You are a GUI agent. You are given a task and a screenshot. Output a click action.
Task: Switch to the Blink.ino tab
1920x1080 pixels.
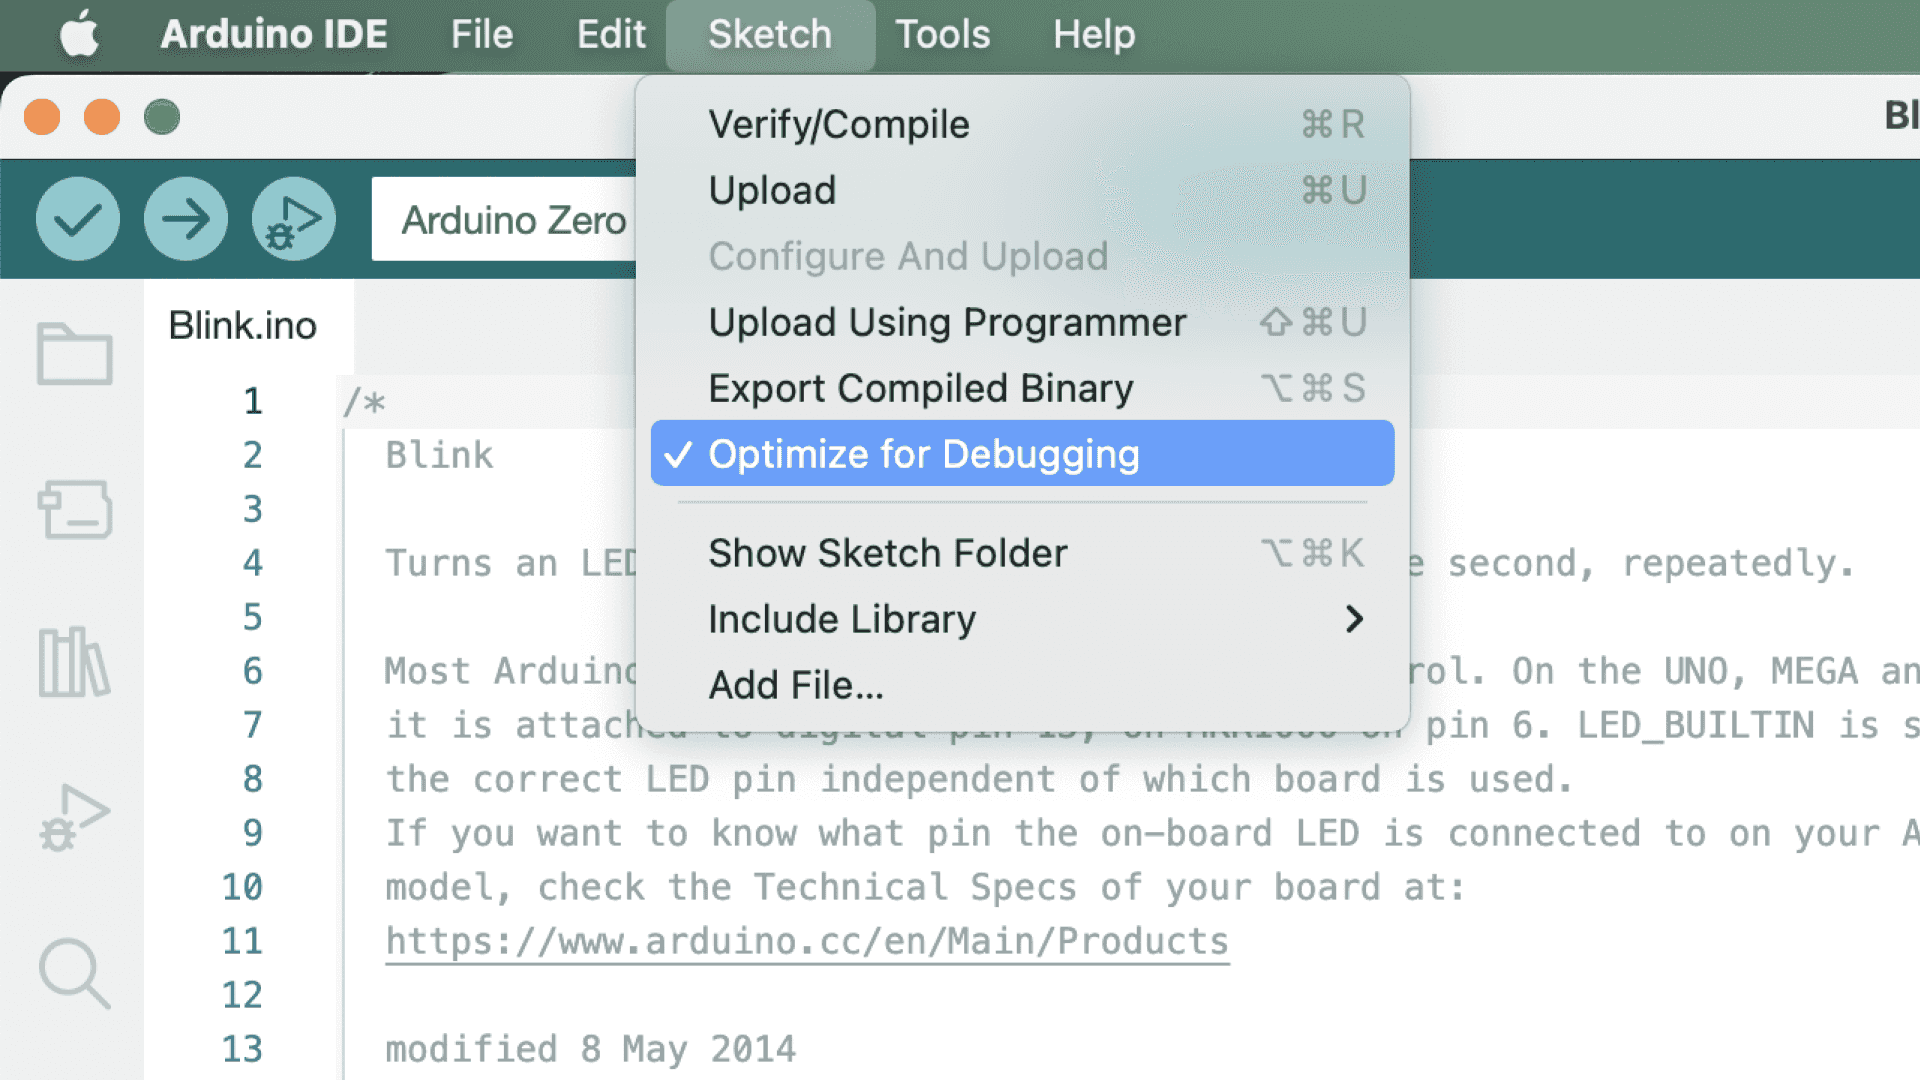(x=243, y=326)
